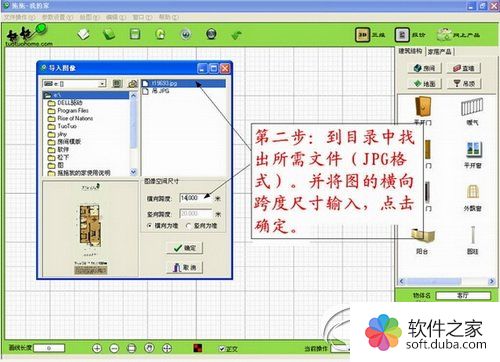Click the 物体名 object name field
500x362 pixels.
(x=463, y=295)
